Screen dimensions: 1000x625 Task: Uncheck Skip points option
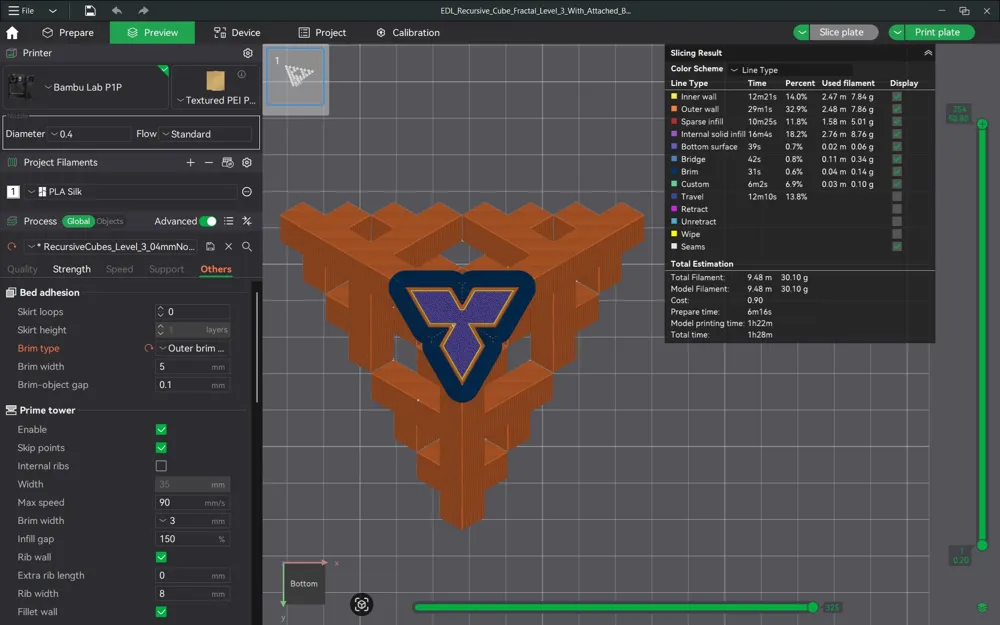161,448
